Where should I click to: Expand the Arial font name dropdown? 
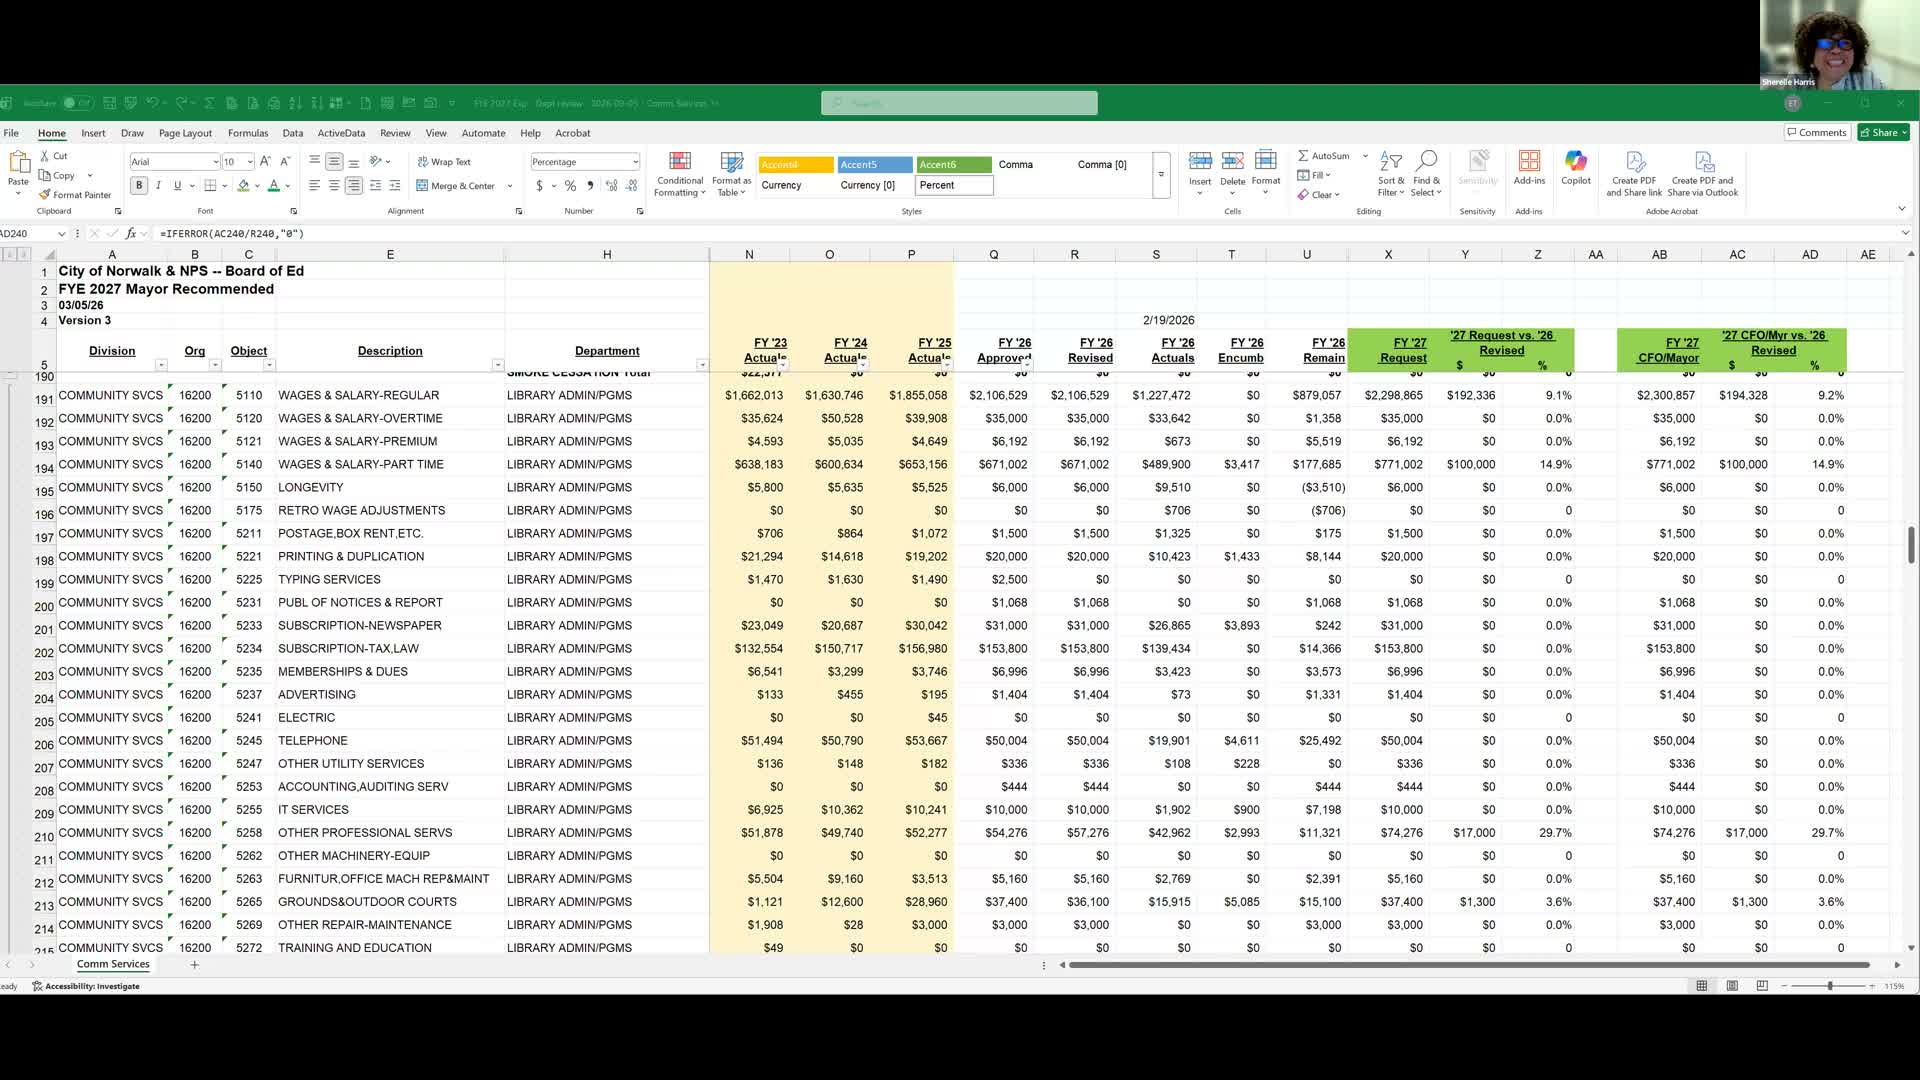pos(215,162)
